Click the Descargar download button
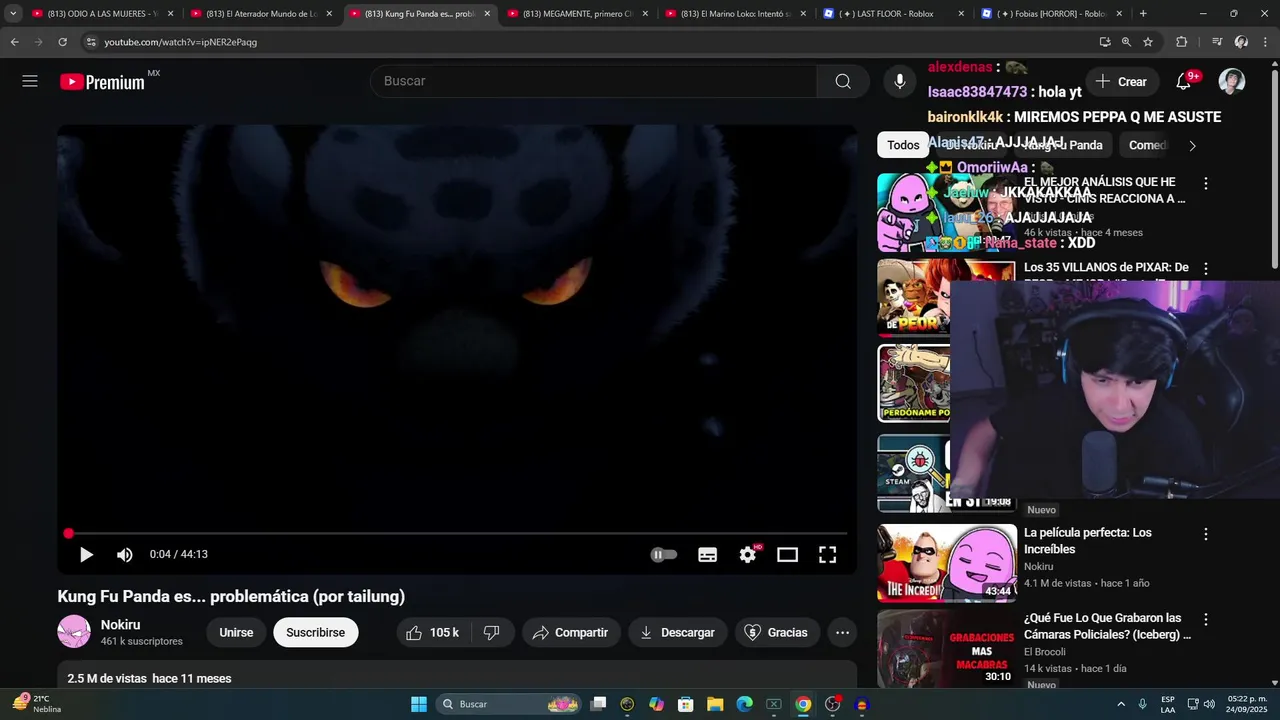 [678, 632]
